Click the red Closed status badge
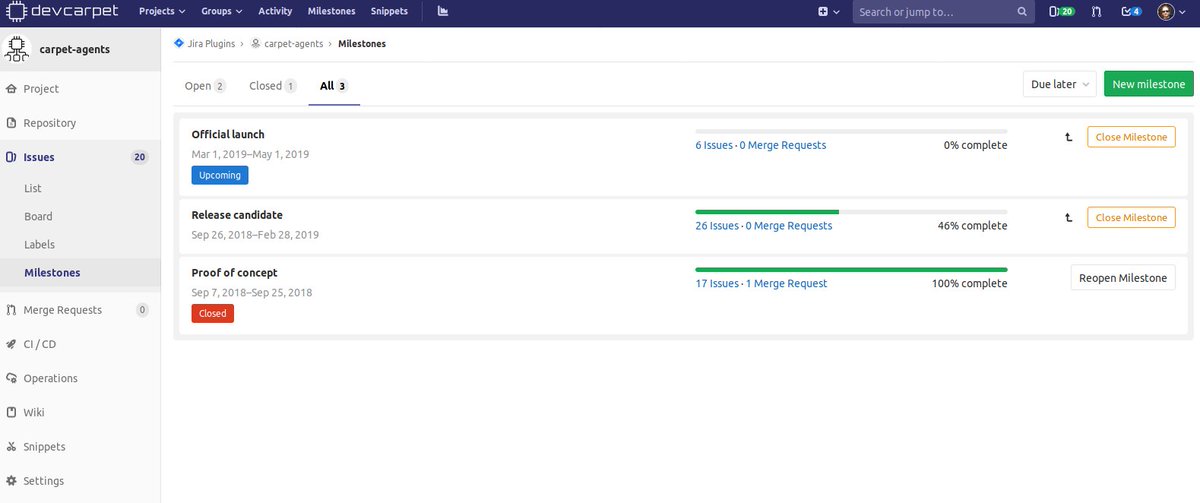This screenshot has height=503, width=1200. [x=213, y=313]
